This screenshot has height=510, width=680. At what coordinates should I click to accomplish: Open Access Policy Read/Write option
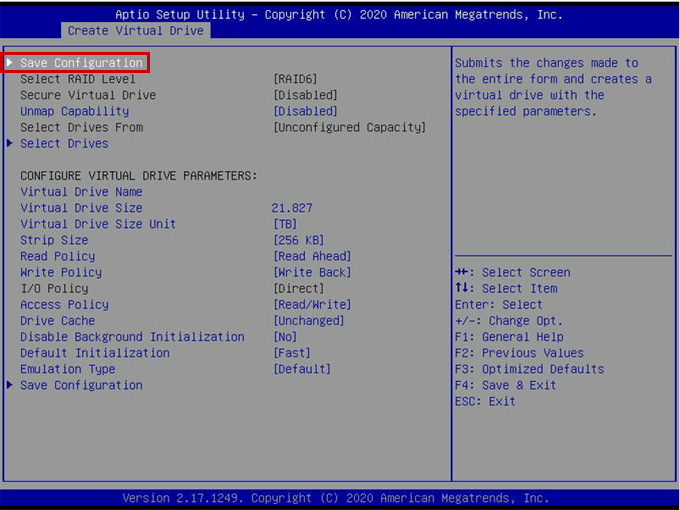tap(312, 304)
